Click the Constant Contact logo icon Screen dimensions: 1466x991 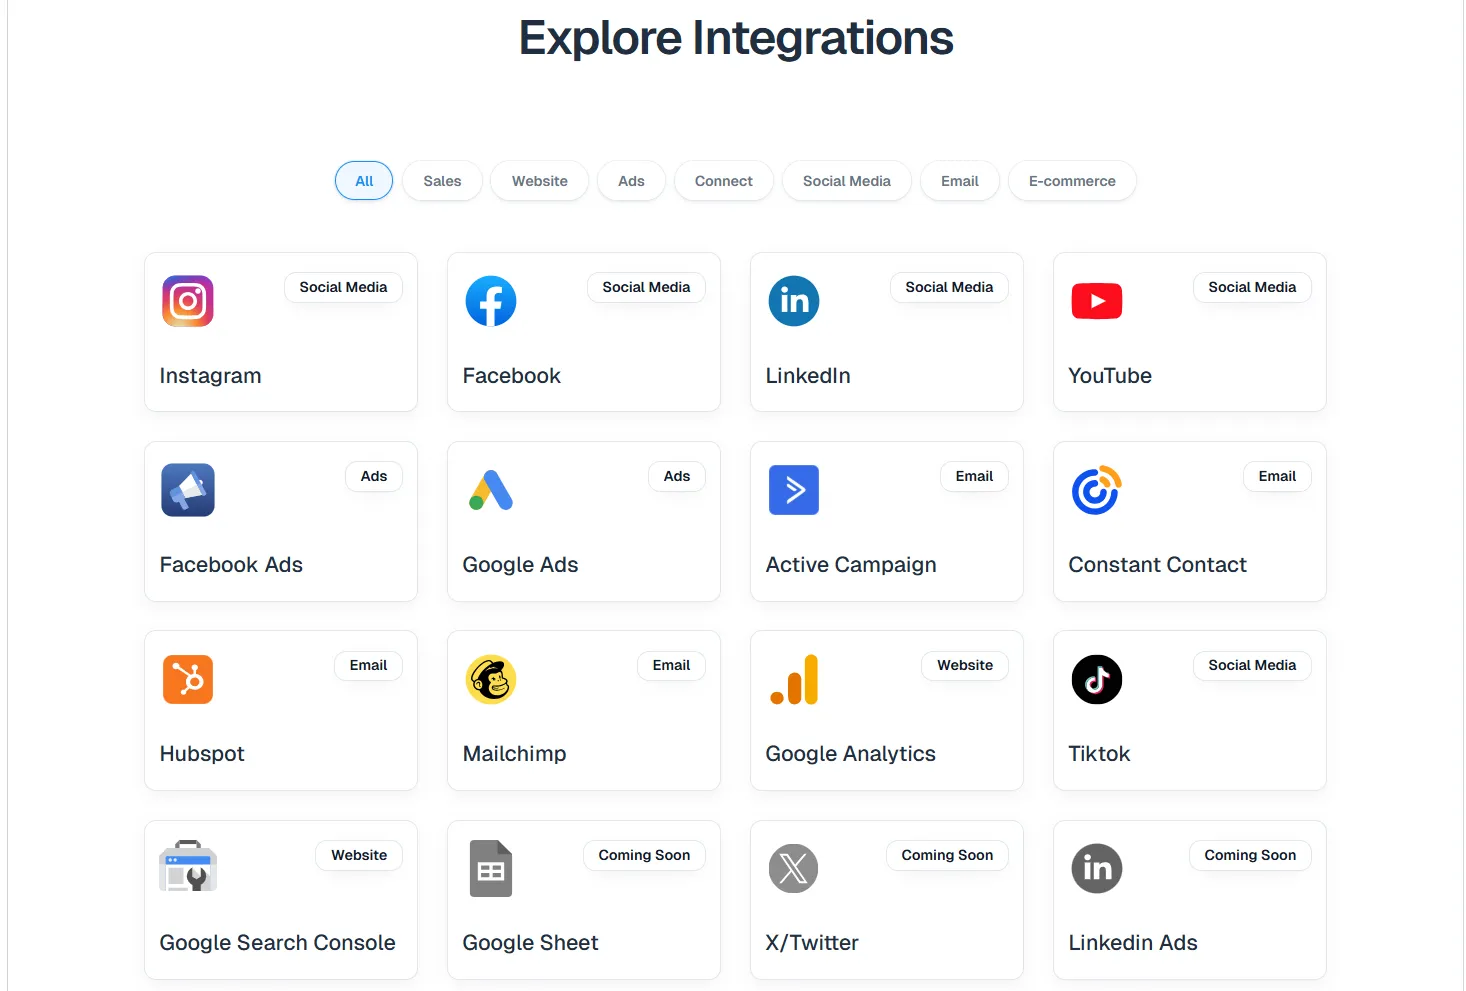1096,490
